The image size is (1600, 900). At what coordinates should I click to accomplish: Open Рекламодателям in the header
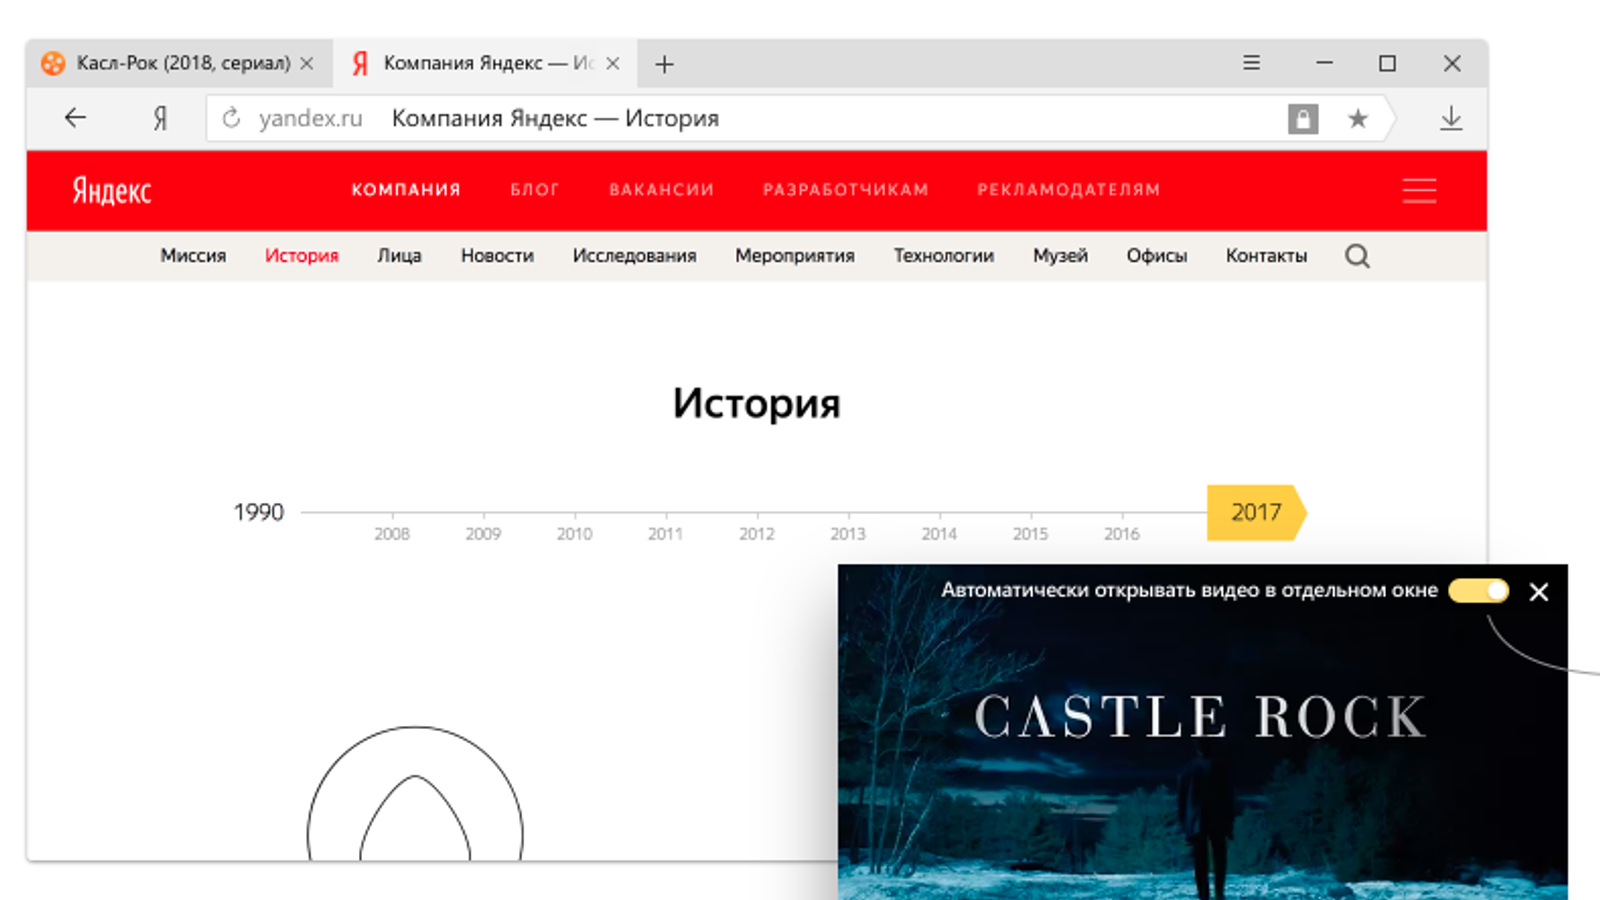point(1068,190)
